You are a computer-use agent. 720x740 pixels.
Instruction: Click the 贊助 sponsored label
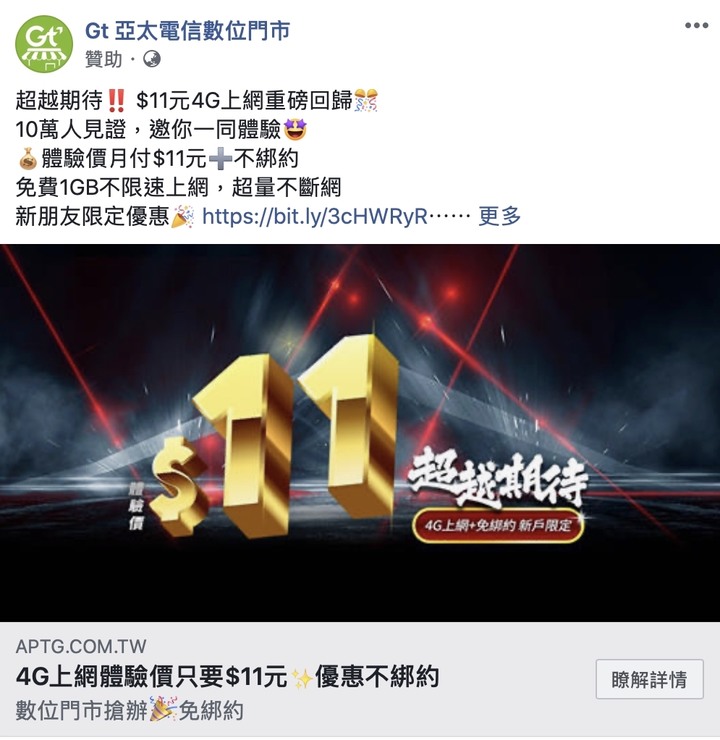tap(103, 59)
